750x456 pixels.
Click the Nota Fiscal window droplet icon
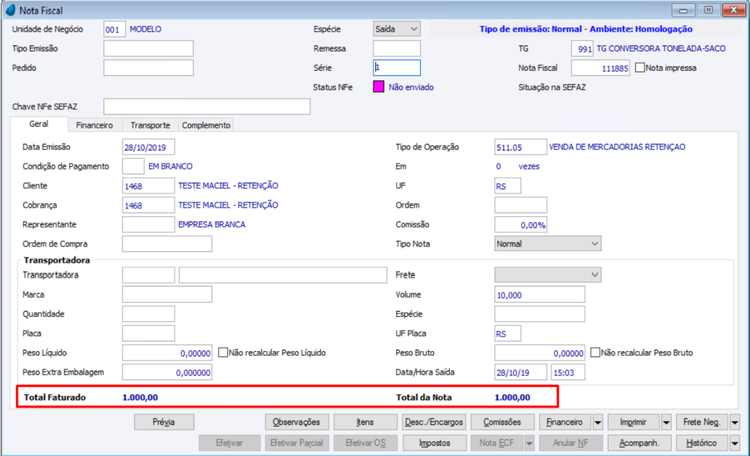[10, 10]
